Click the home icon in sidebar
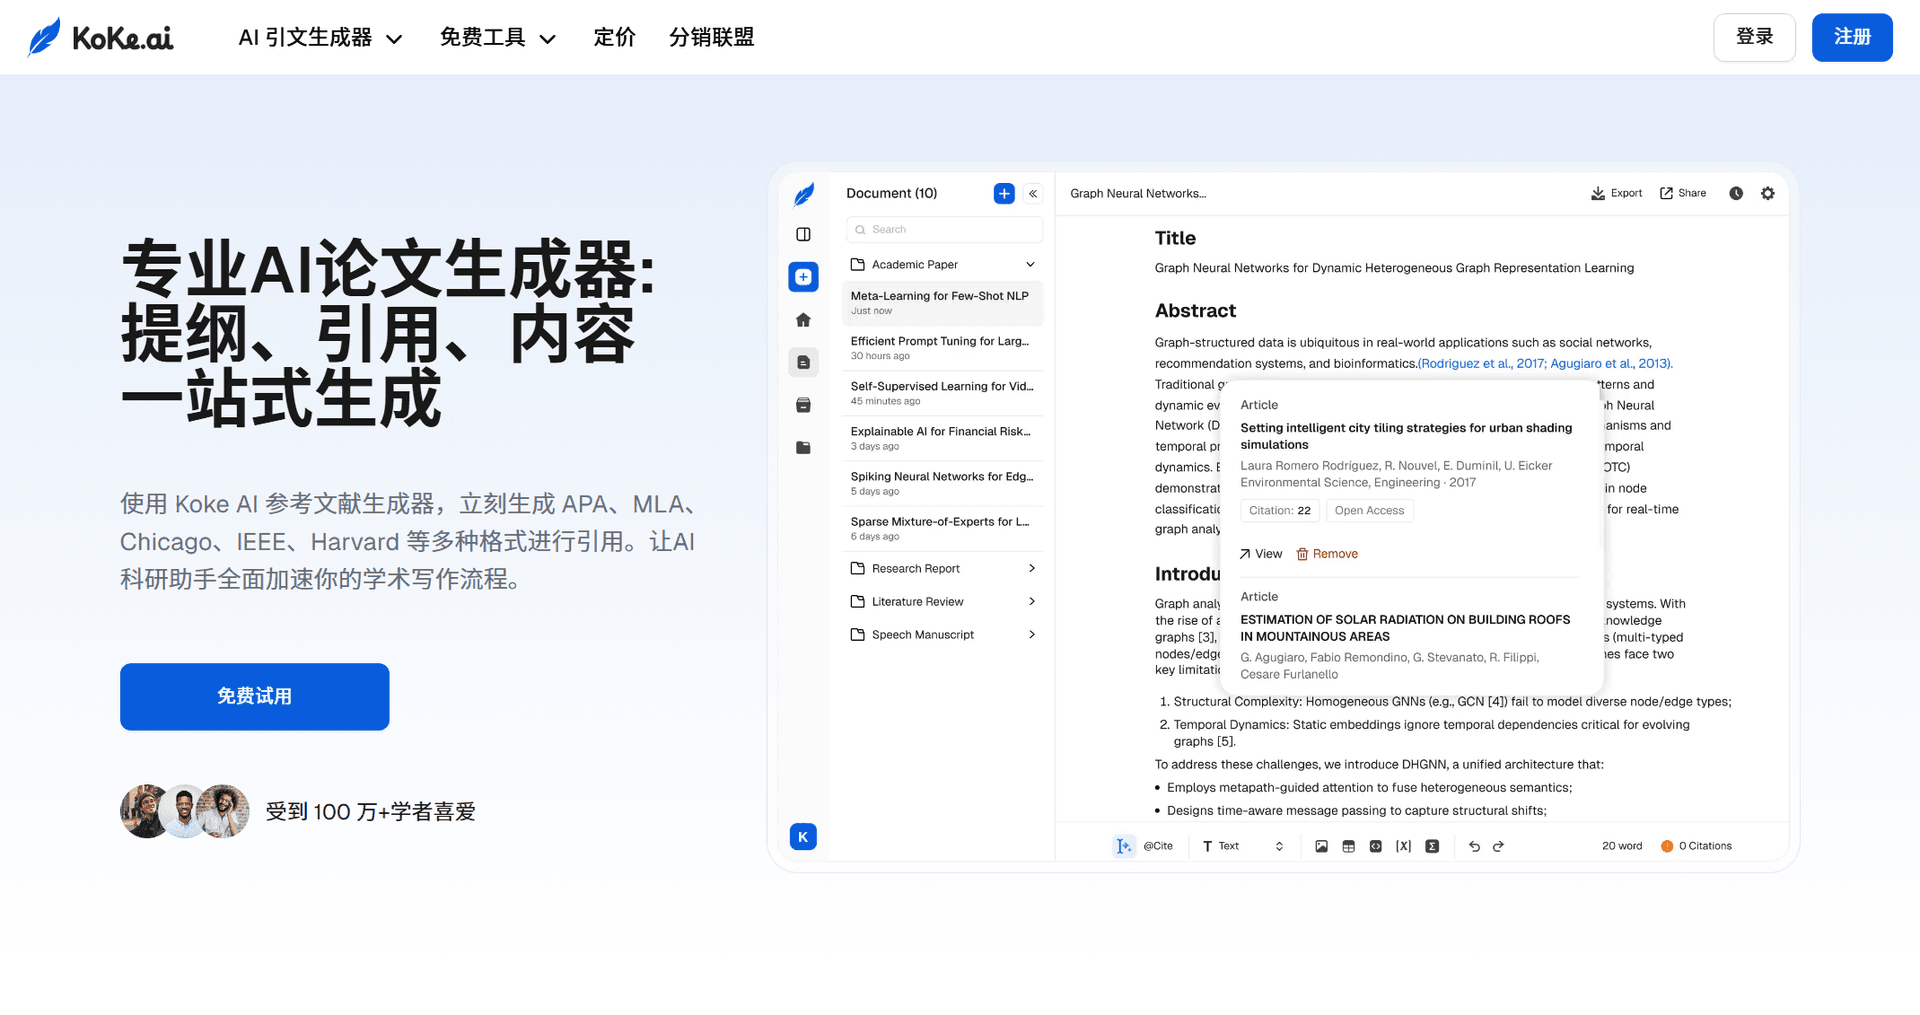This screenshot has height=1015, width=1920. click(803, 320)
